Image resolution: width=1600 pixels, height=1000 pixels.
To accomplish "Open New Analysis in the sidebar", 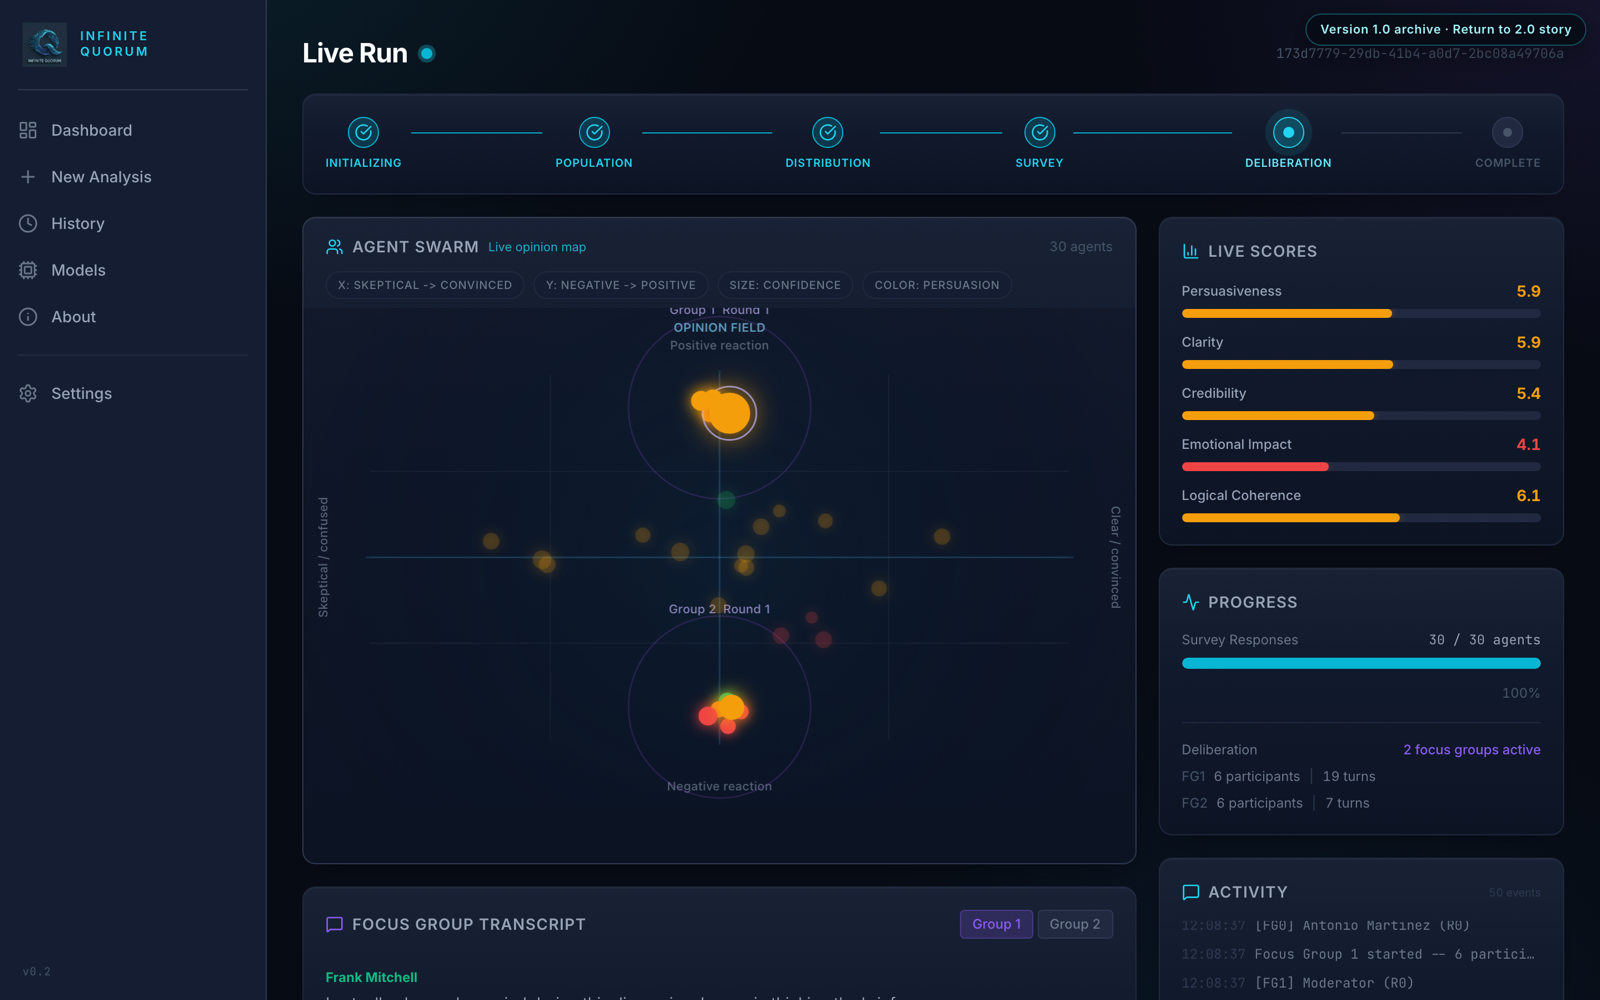I will click(133, 177).
